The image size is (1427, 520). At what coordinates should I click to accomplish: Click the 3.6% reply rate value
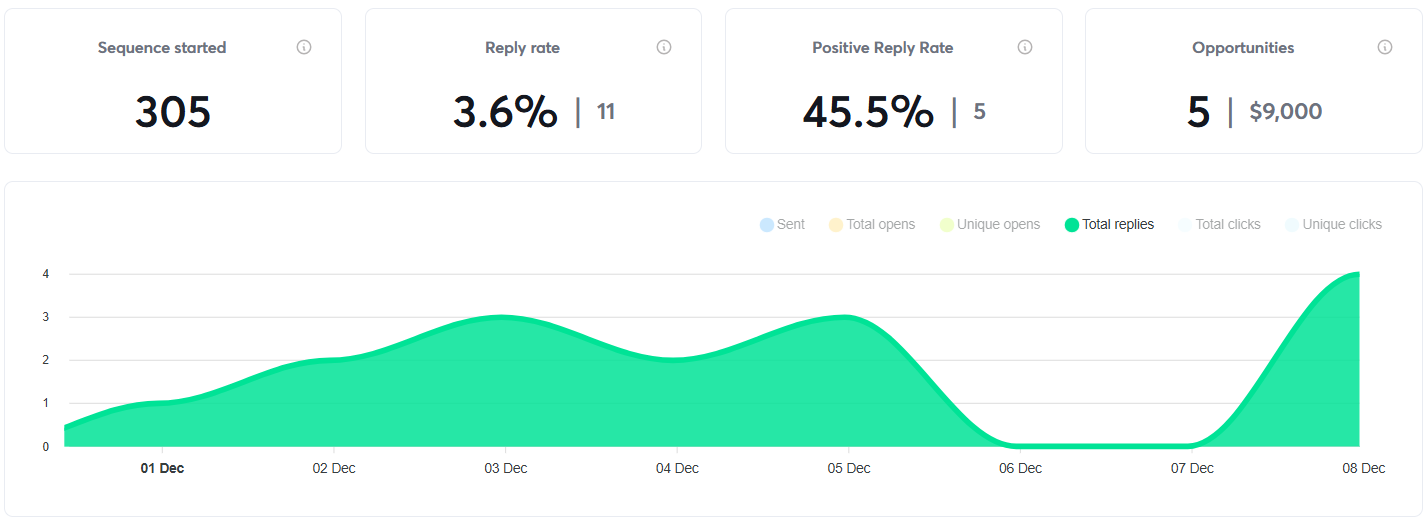click(x=505, y=112)
